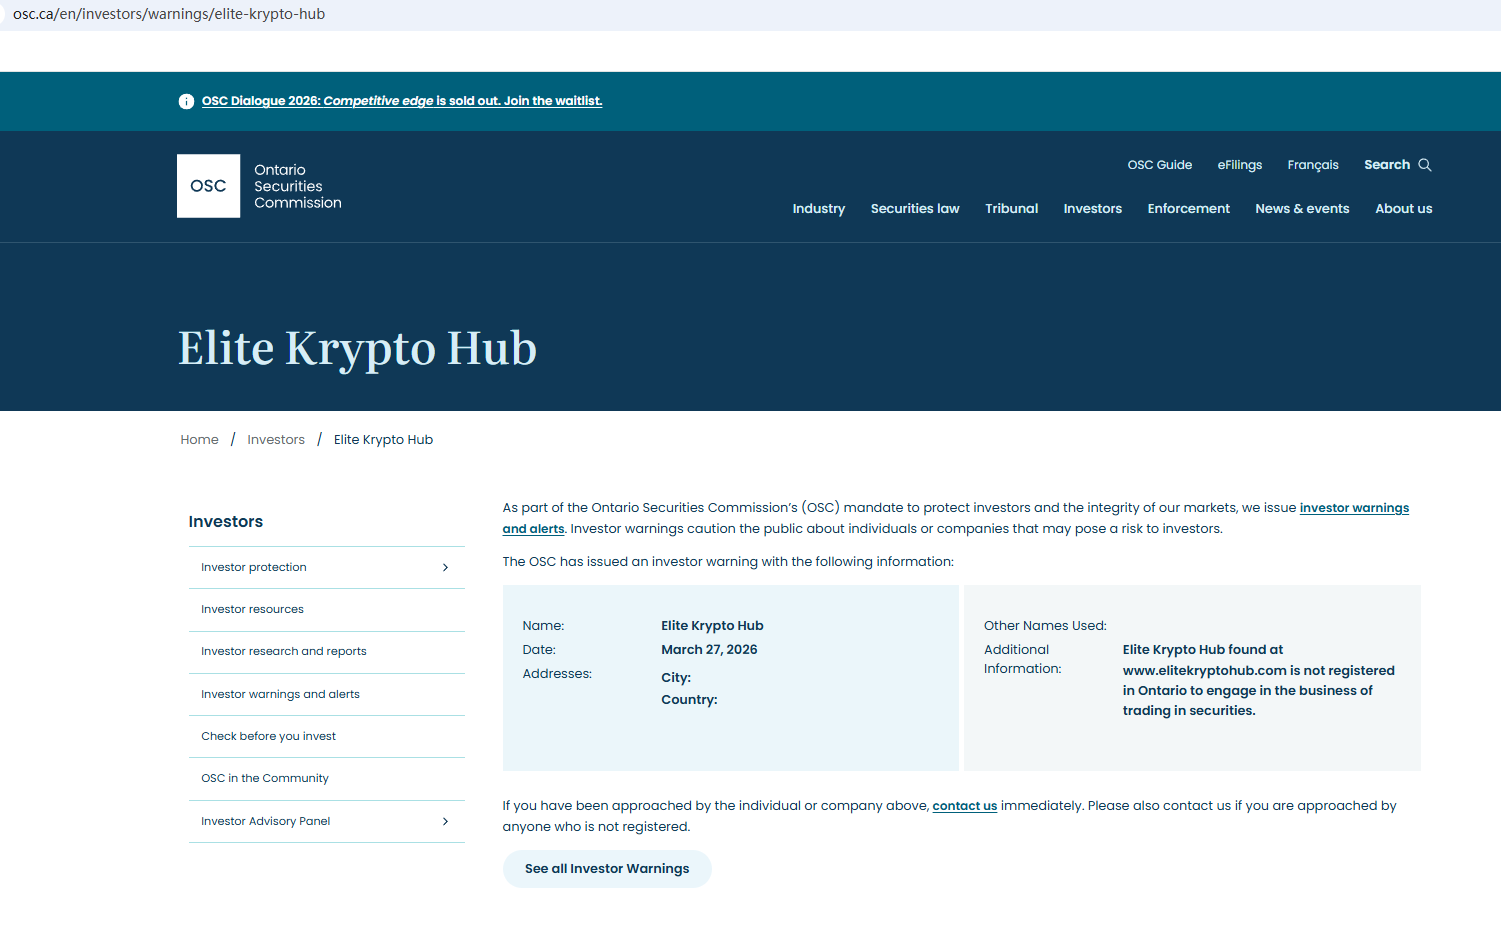
Task: Click Elite Krypto Hub in the breadcrumb
Action: click(384, 440)
